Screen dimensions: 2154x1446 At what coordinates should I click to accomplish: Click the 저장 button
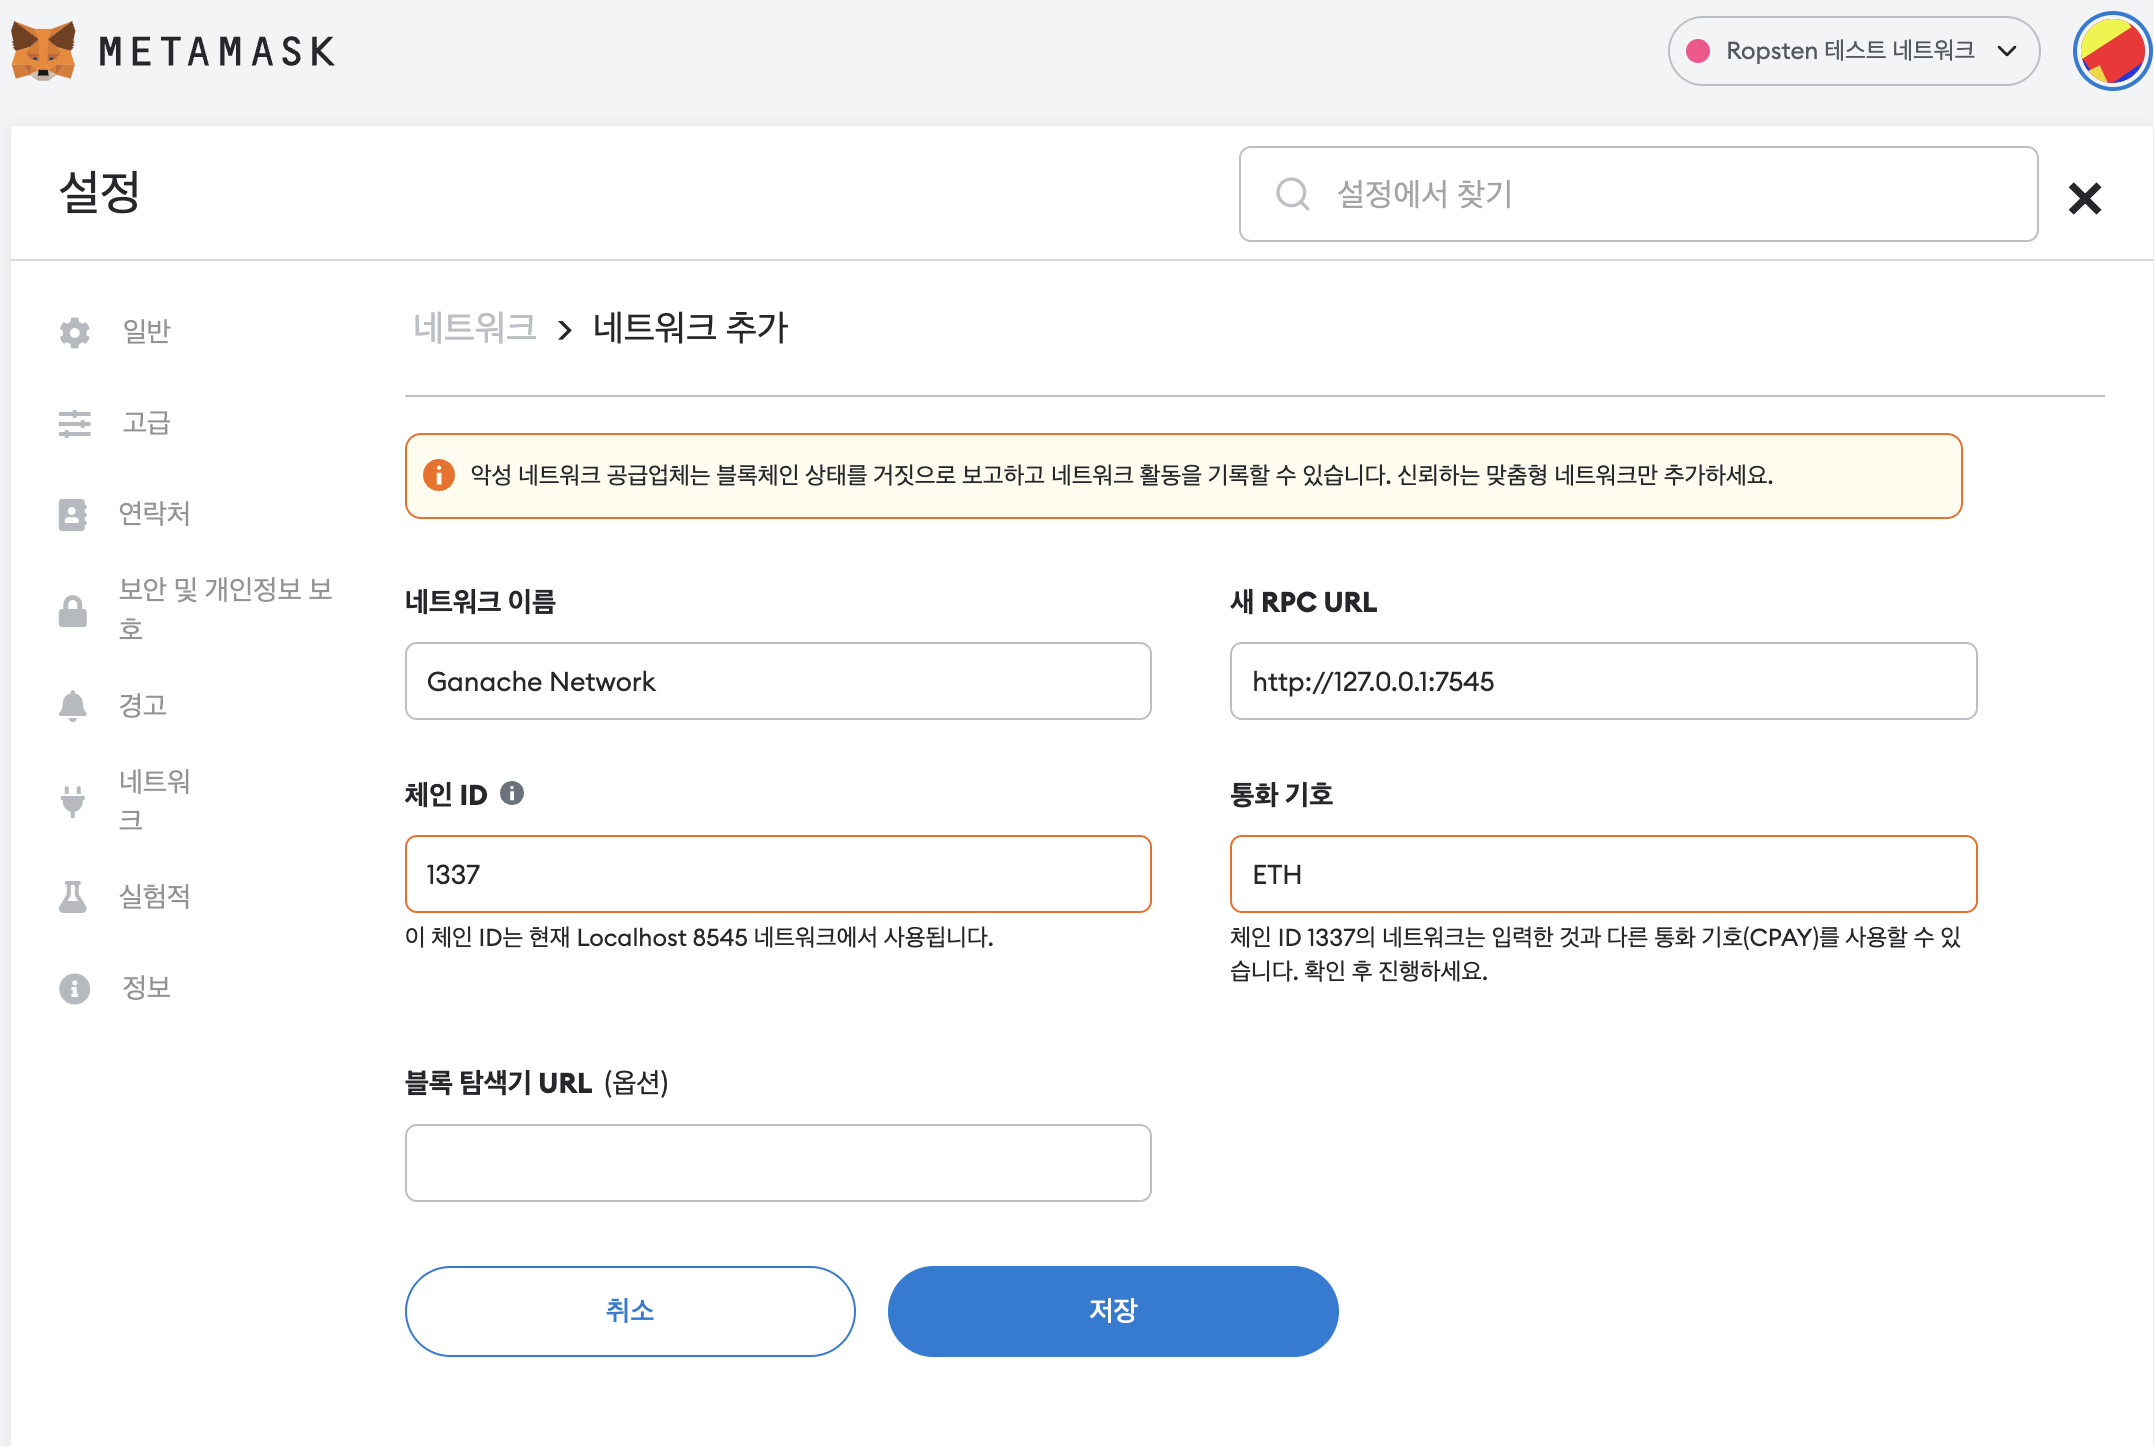click(x=1113, y=1311)
